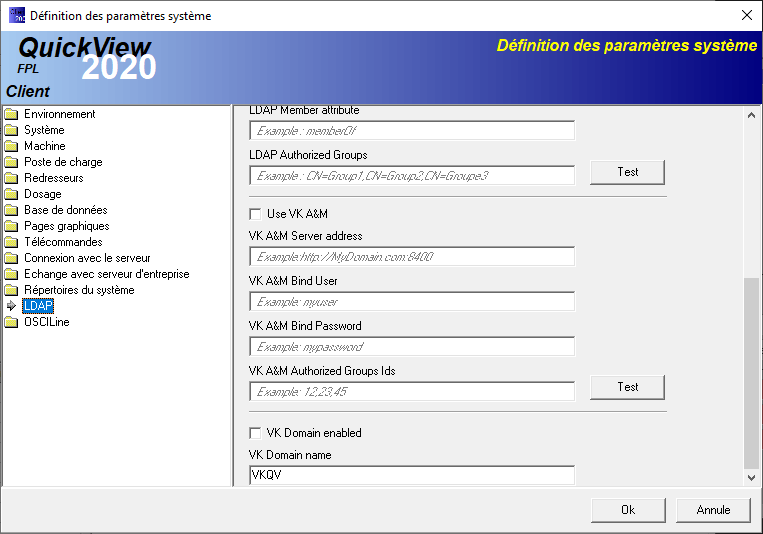The width and height of the screenshot is (763, 534).
Task: Click the Système folder icon
Action: (x=11, y=130)
